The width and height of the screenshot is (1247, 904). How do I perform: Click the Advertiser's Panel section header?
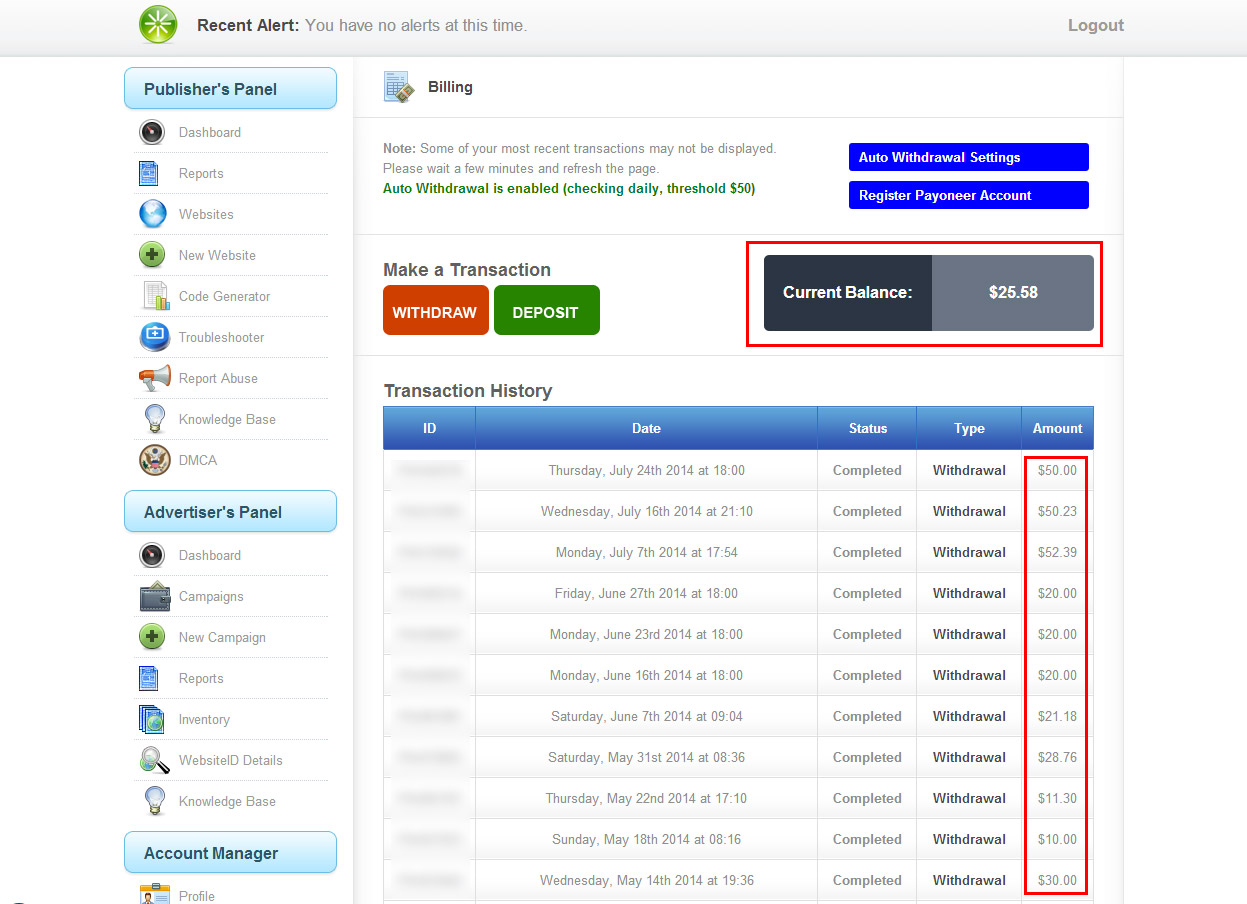(x=230, y=511)
